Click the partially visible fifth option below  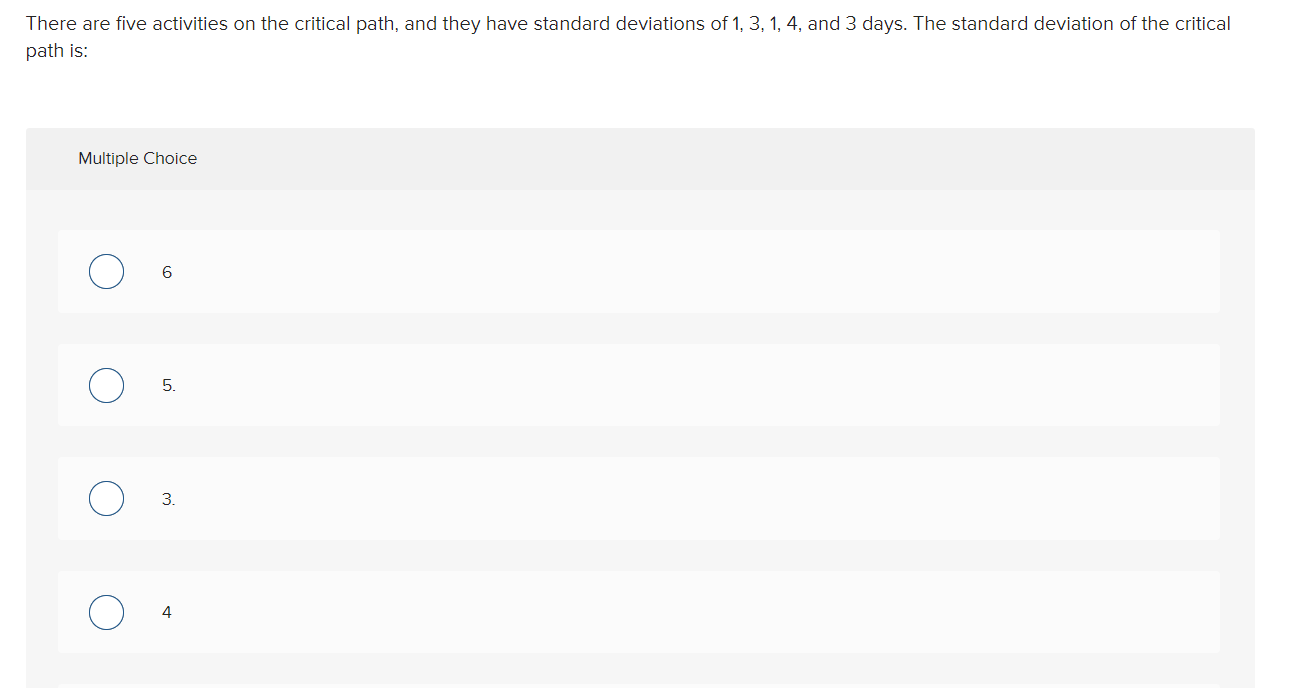639,685
